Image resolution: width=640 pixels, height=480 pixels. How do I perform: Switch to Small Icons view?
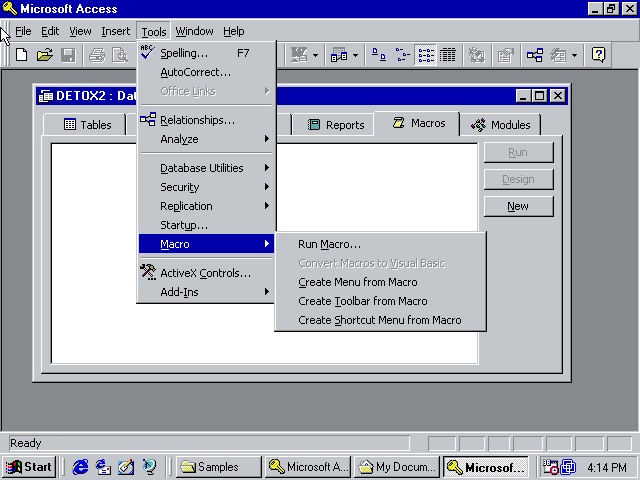402,55
